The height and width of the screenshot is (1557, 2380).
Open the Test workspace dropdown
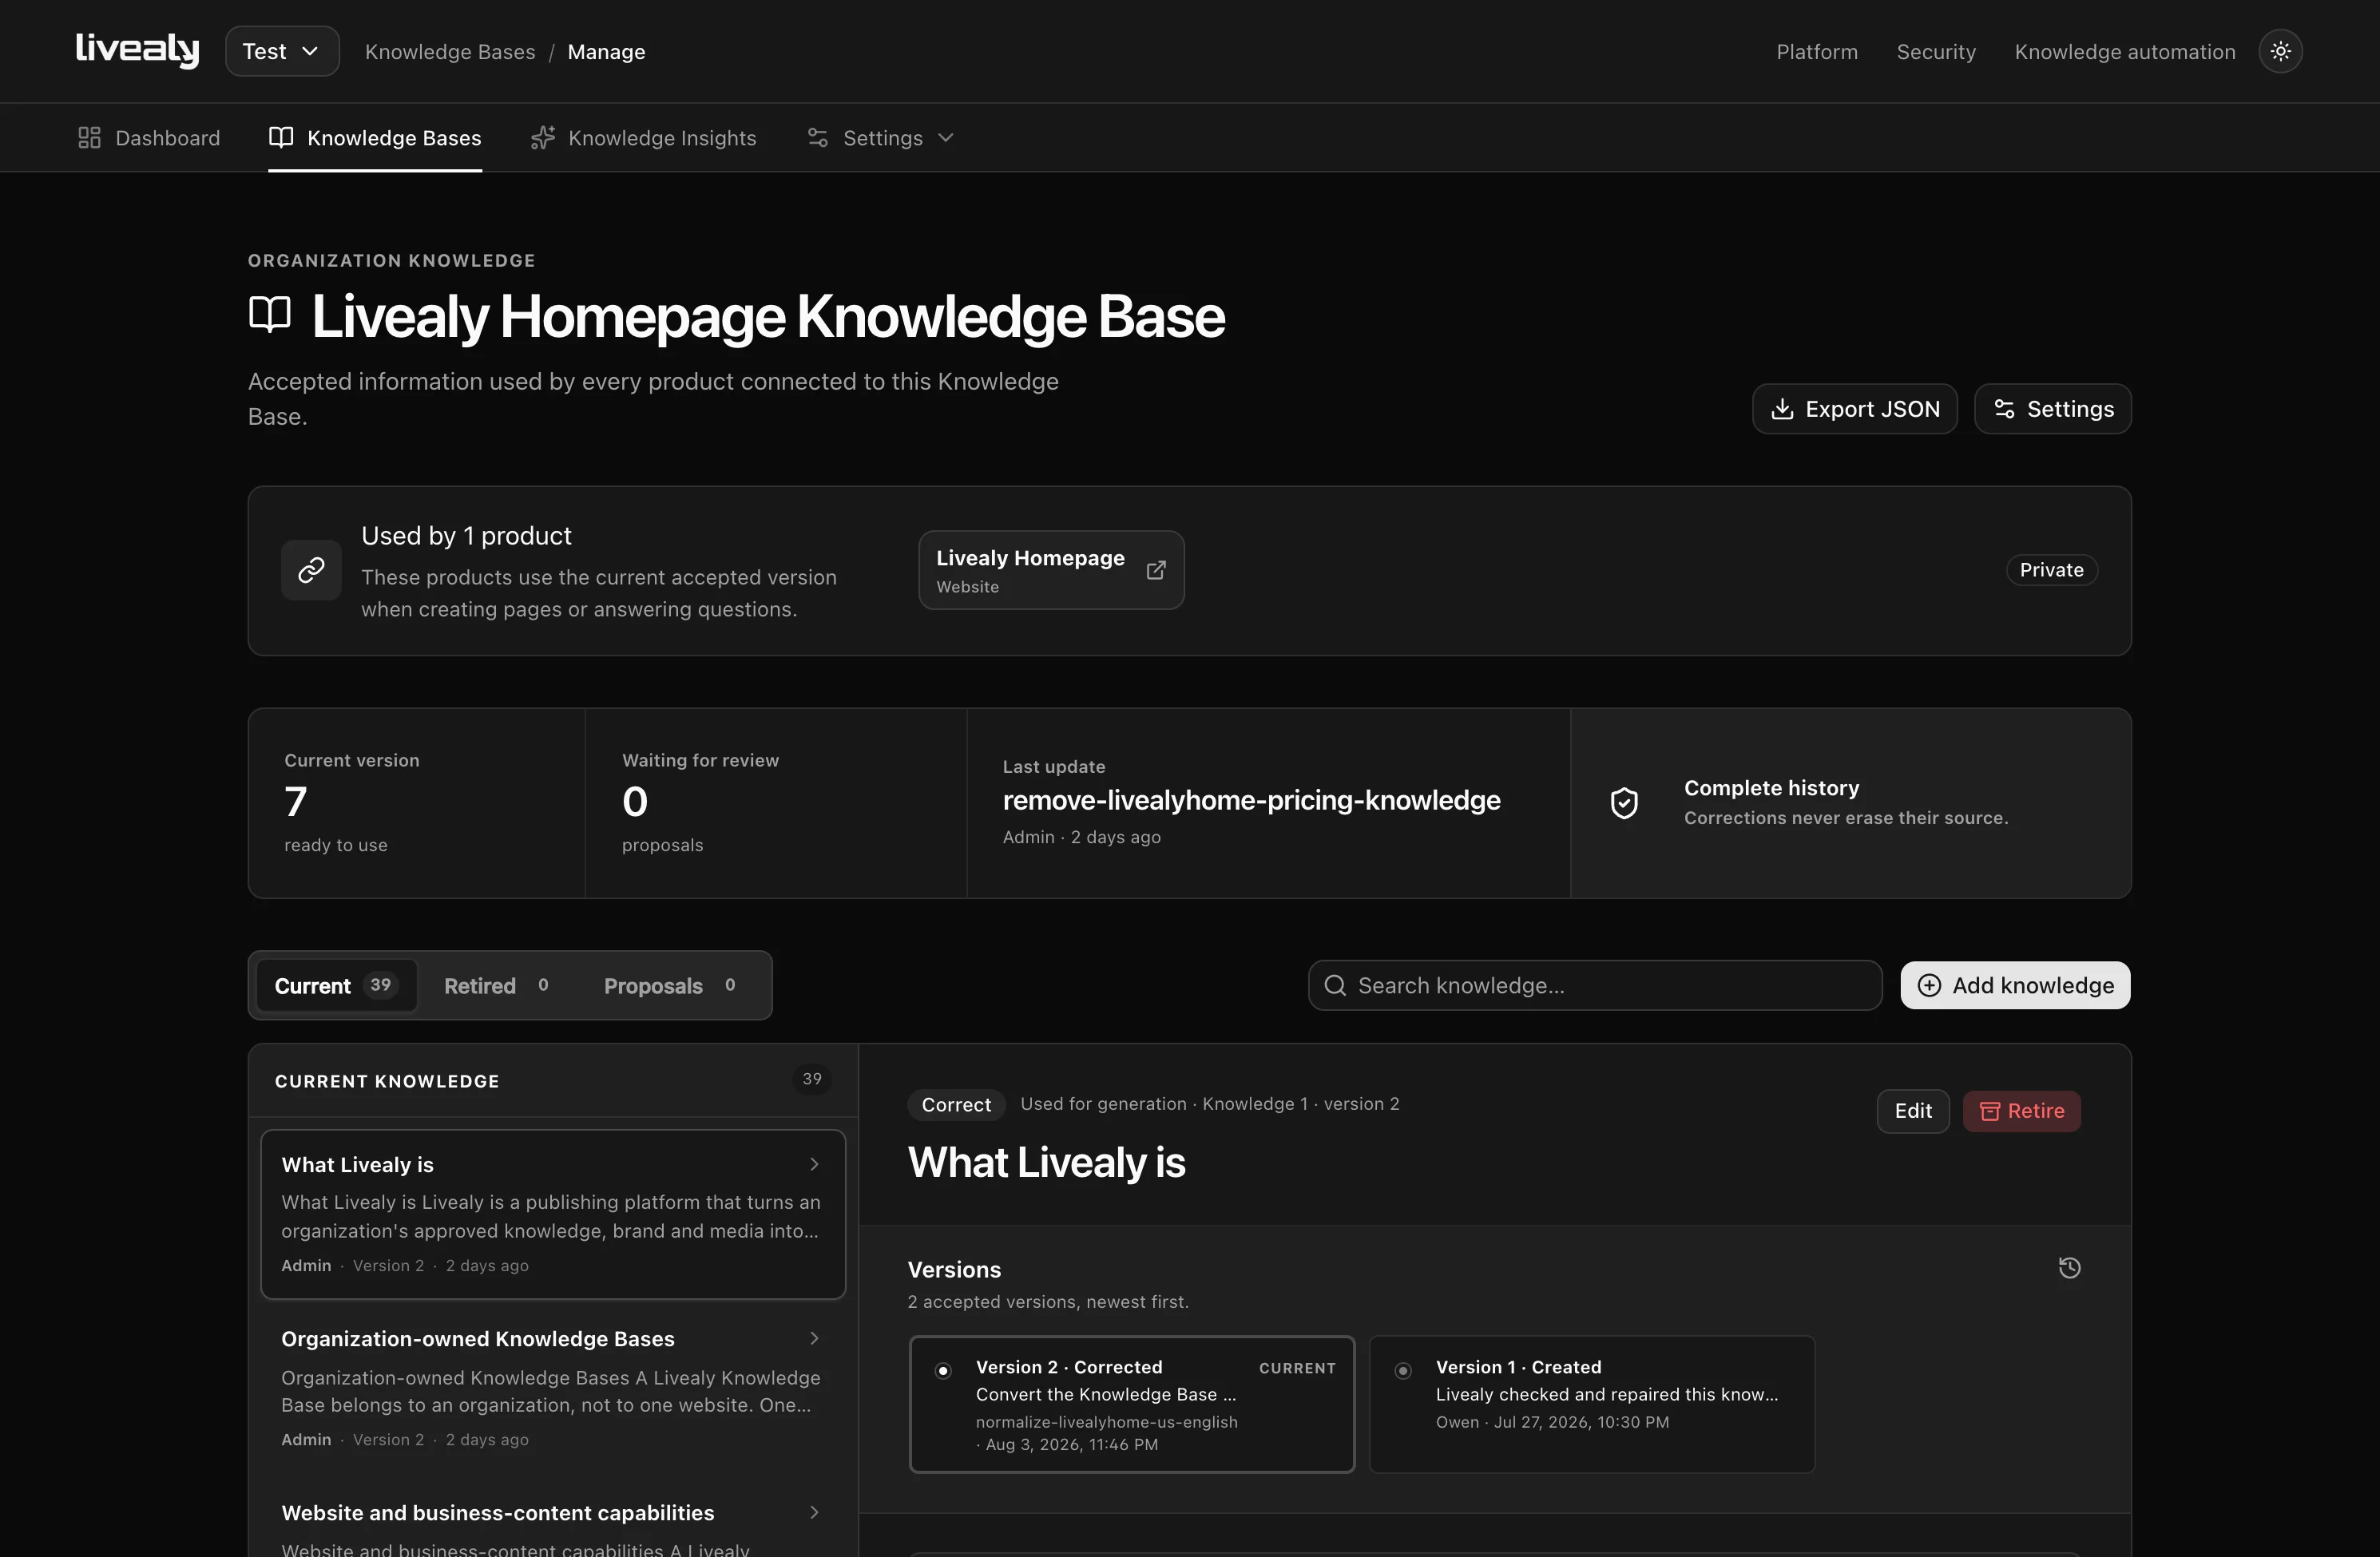tap(282, 51)
